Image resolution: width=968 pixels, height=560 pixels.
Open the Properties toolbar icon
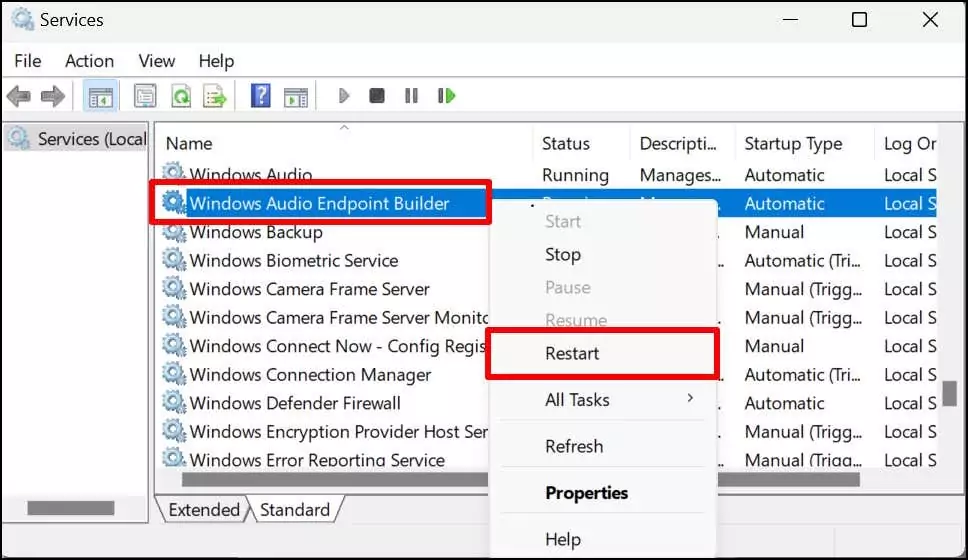click(146, 96)
